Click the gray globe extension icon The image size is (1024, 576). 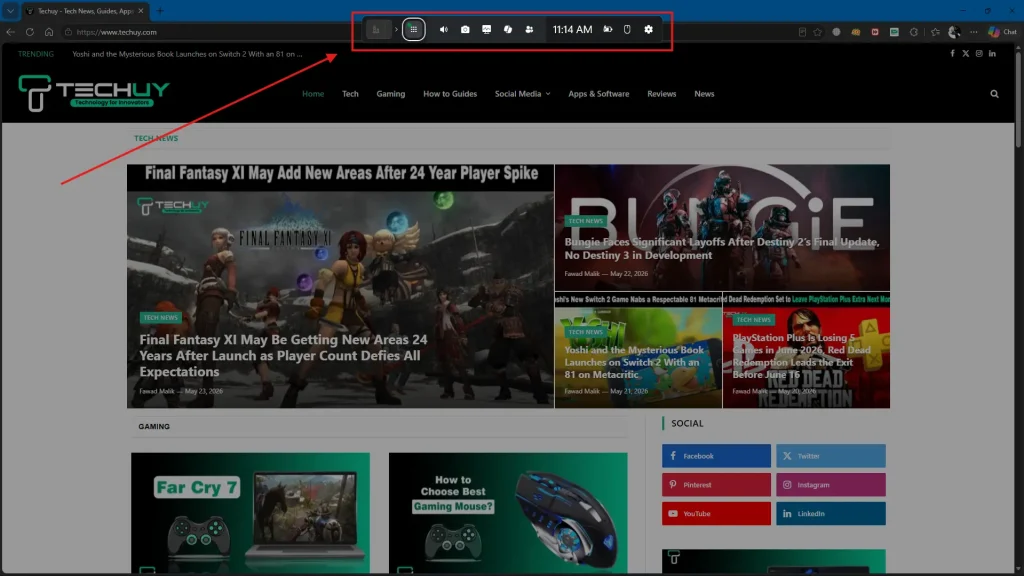pyautogui.click(x=836, y=31)
